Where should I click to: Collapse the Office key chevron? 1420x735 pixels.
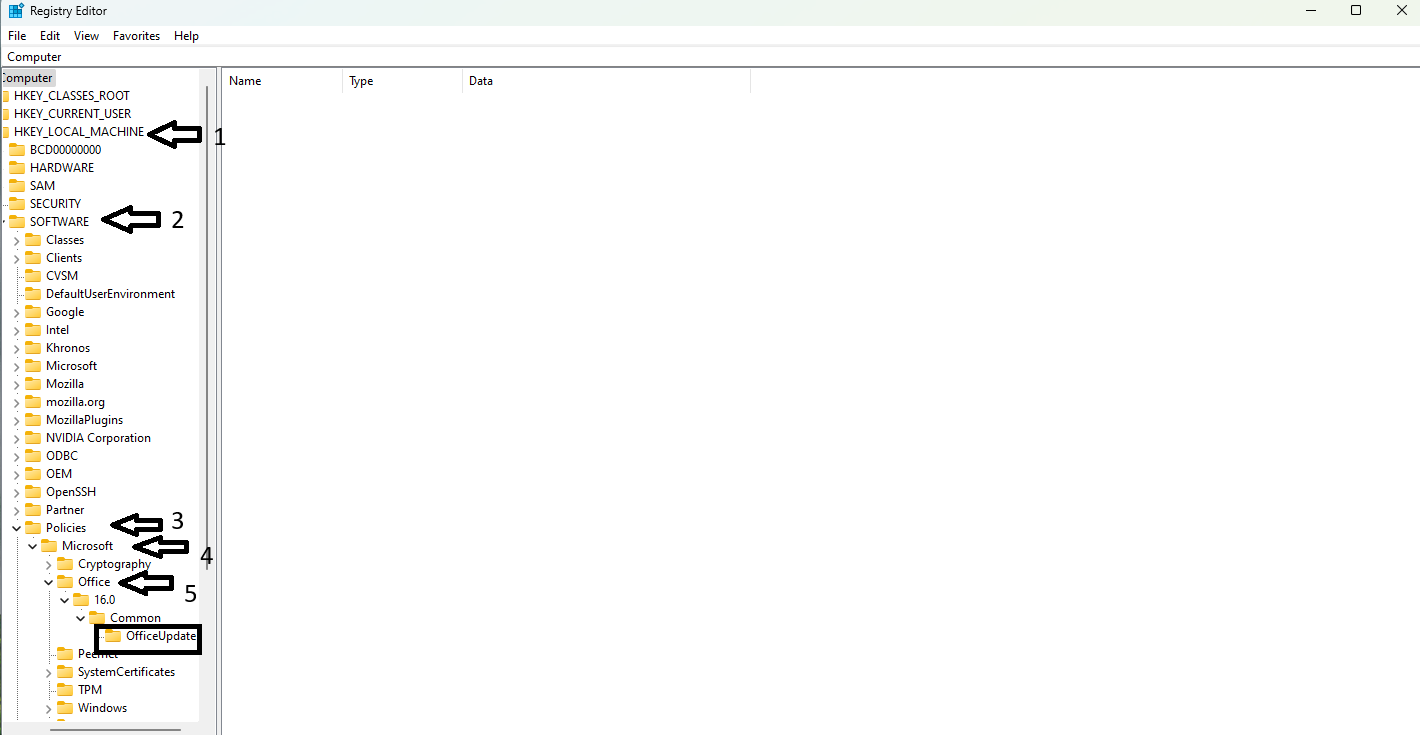tap(48, 582)
